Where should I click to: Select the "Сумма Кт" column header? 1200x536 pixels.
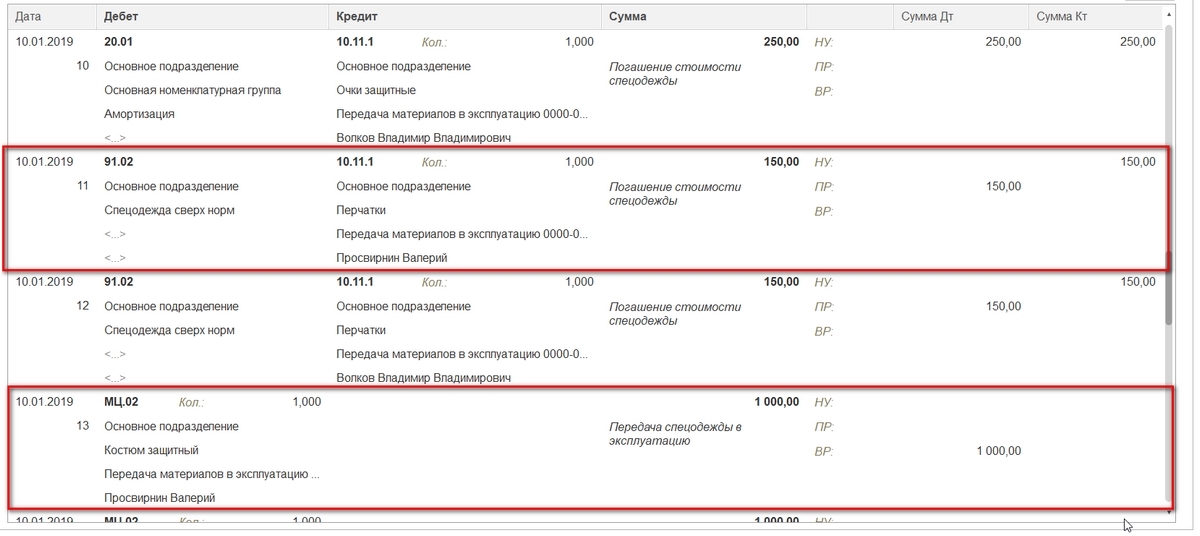[x=1062, y=17]
